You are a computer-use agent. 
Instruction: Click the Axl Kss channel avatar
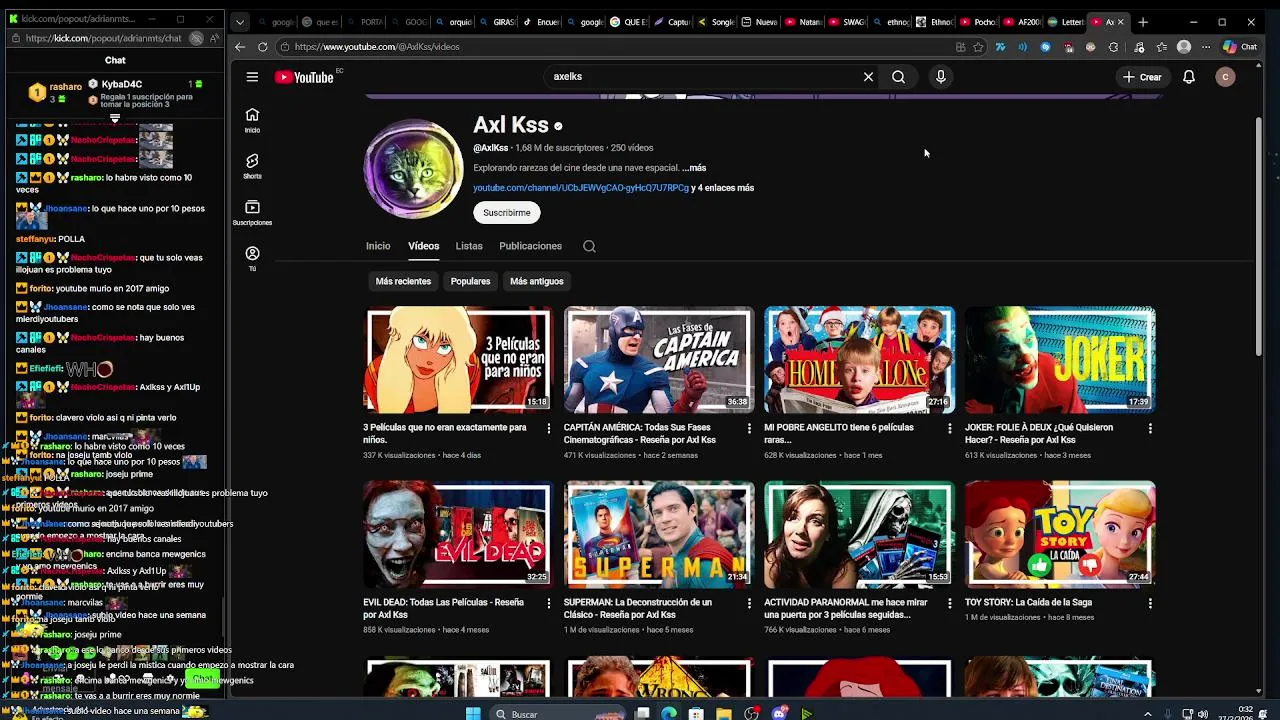[x=413, y=170]
